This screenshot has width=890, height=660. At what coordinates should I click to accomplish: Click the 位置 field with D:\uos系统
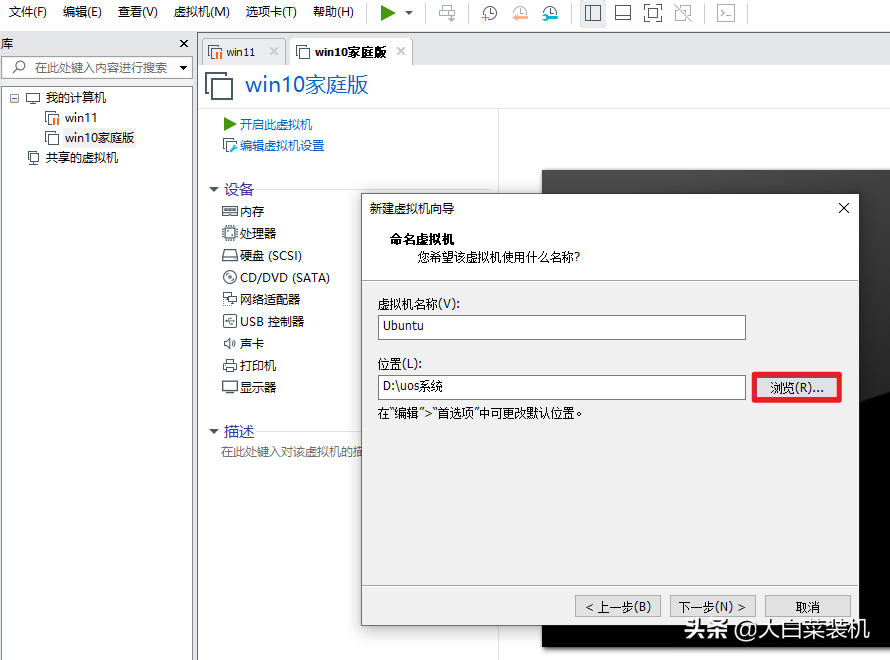click(561, 387)
